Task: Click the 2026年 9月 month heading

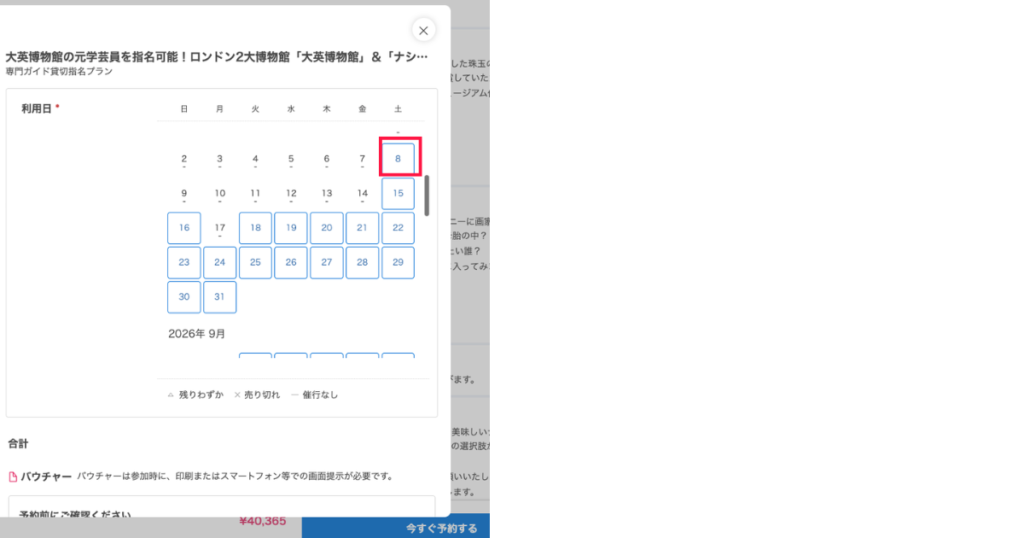Action: 197,334
